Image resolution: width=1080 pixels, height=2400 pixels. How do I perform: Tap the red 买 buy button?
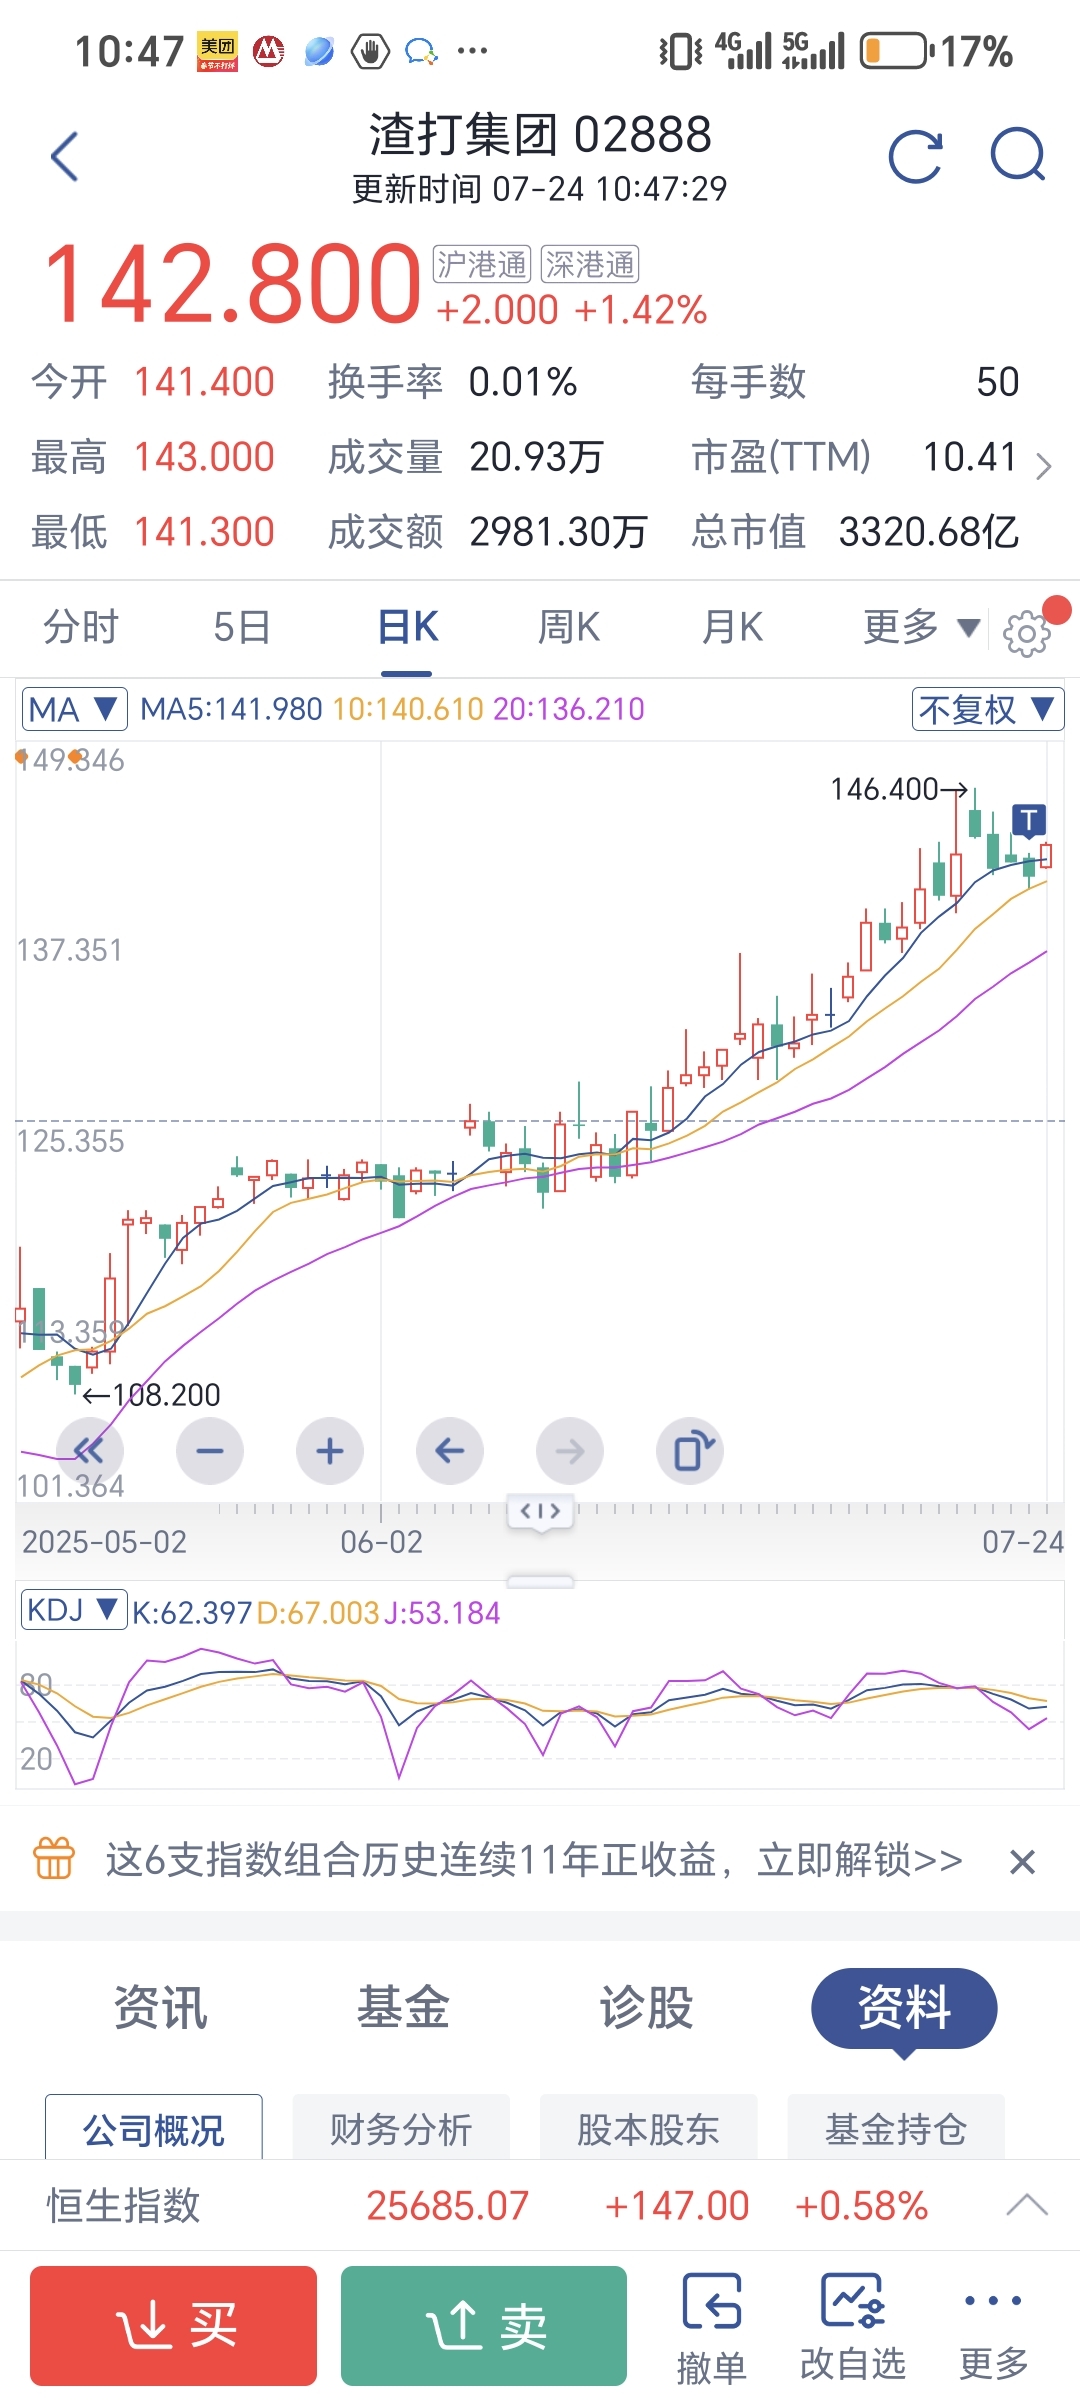point(173,2326)
